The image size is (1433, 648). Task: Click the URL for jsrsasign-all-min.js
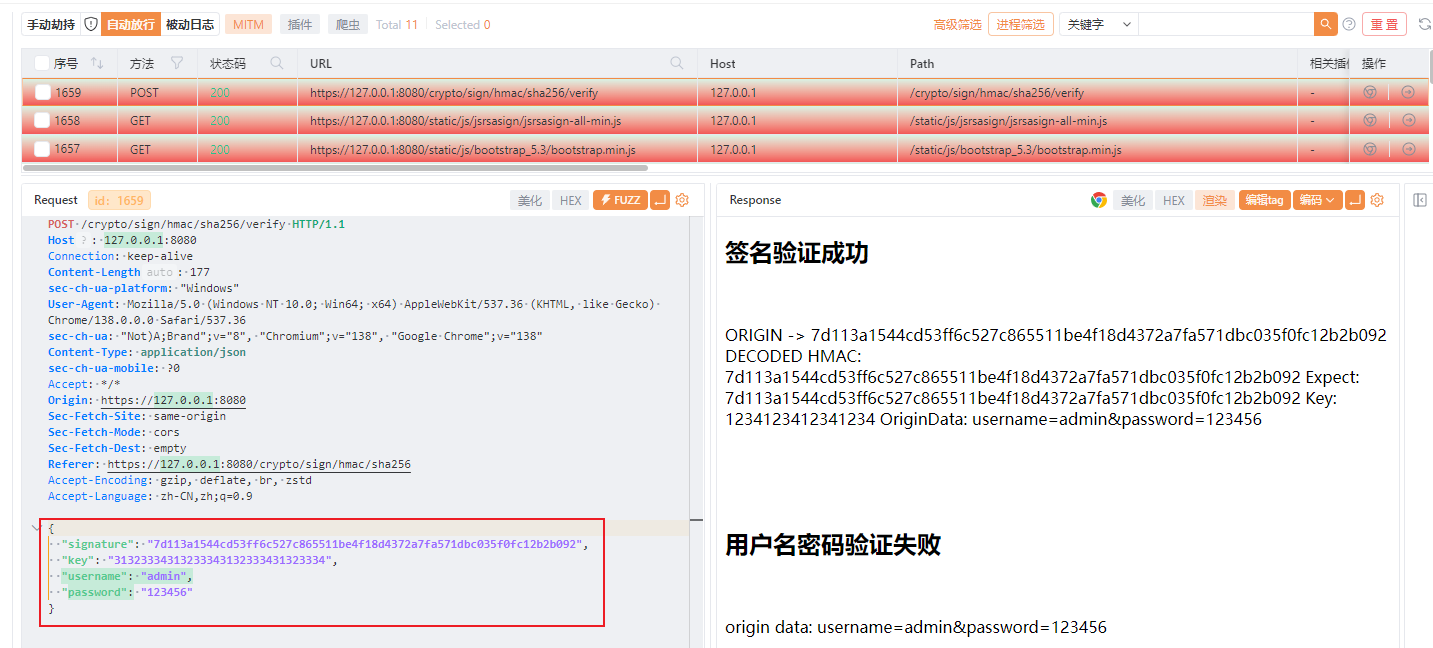466,120
